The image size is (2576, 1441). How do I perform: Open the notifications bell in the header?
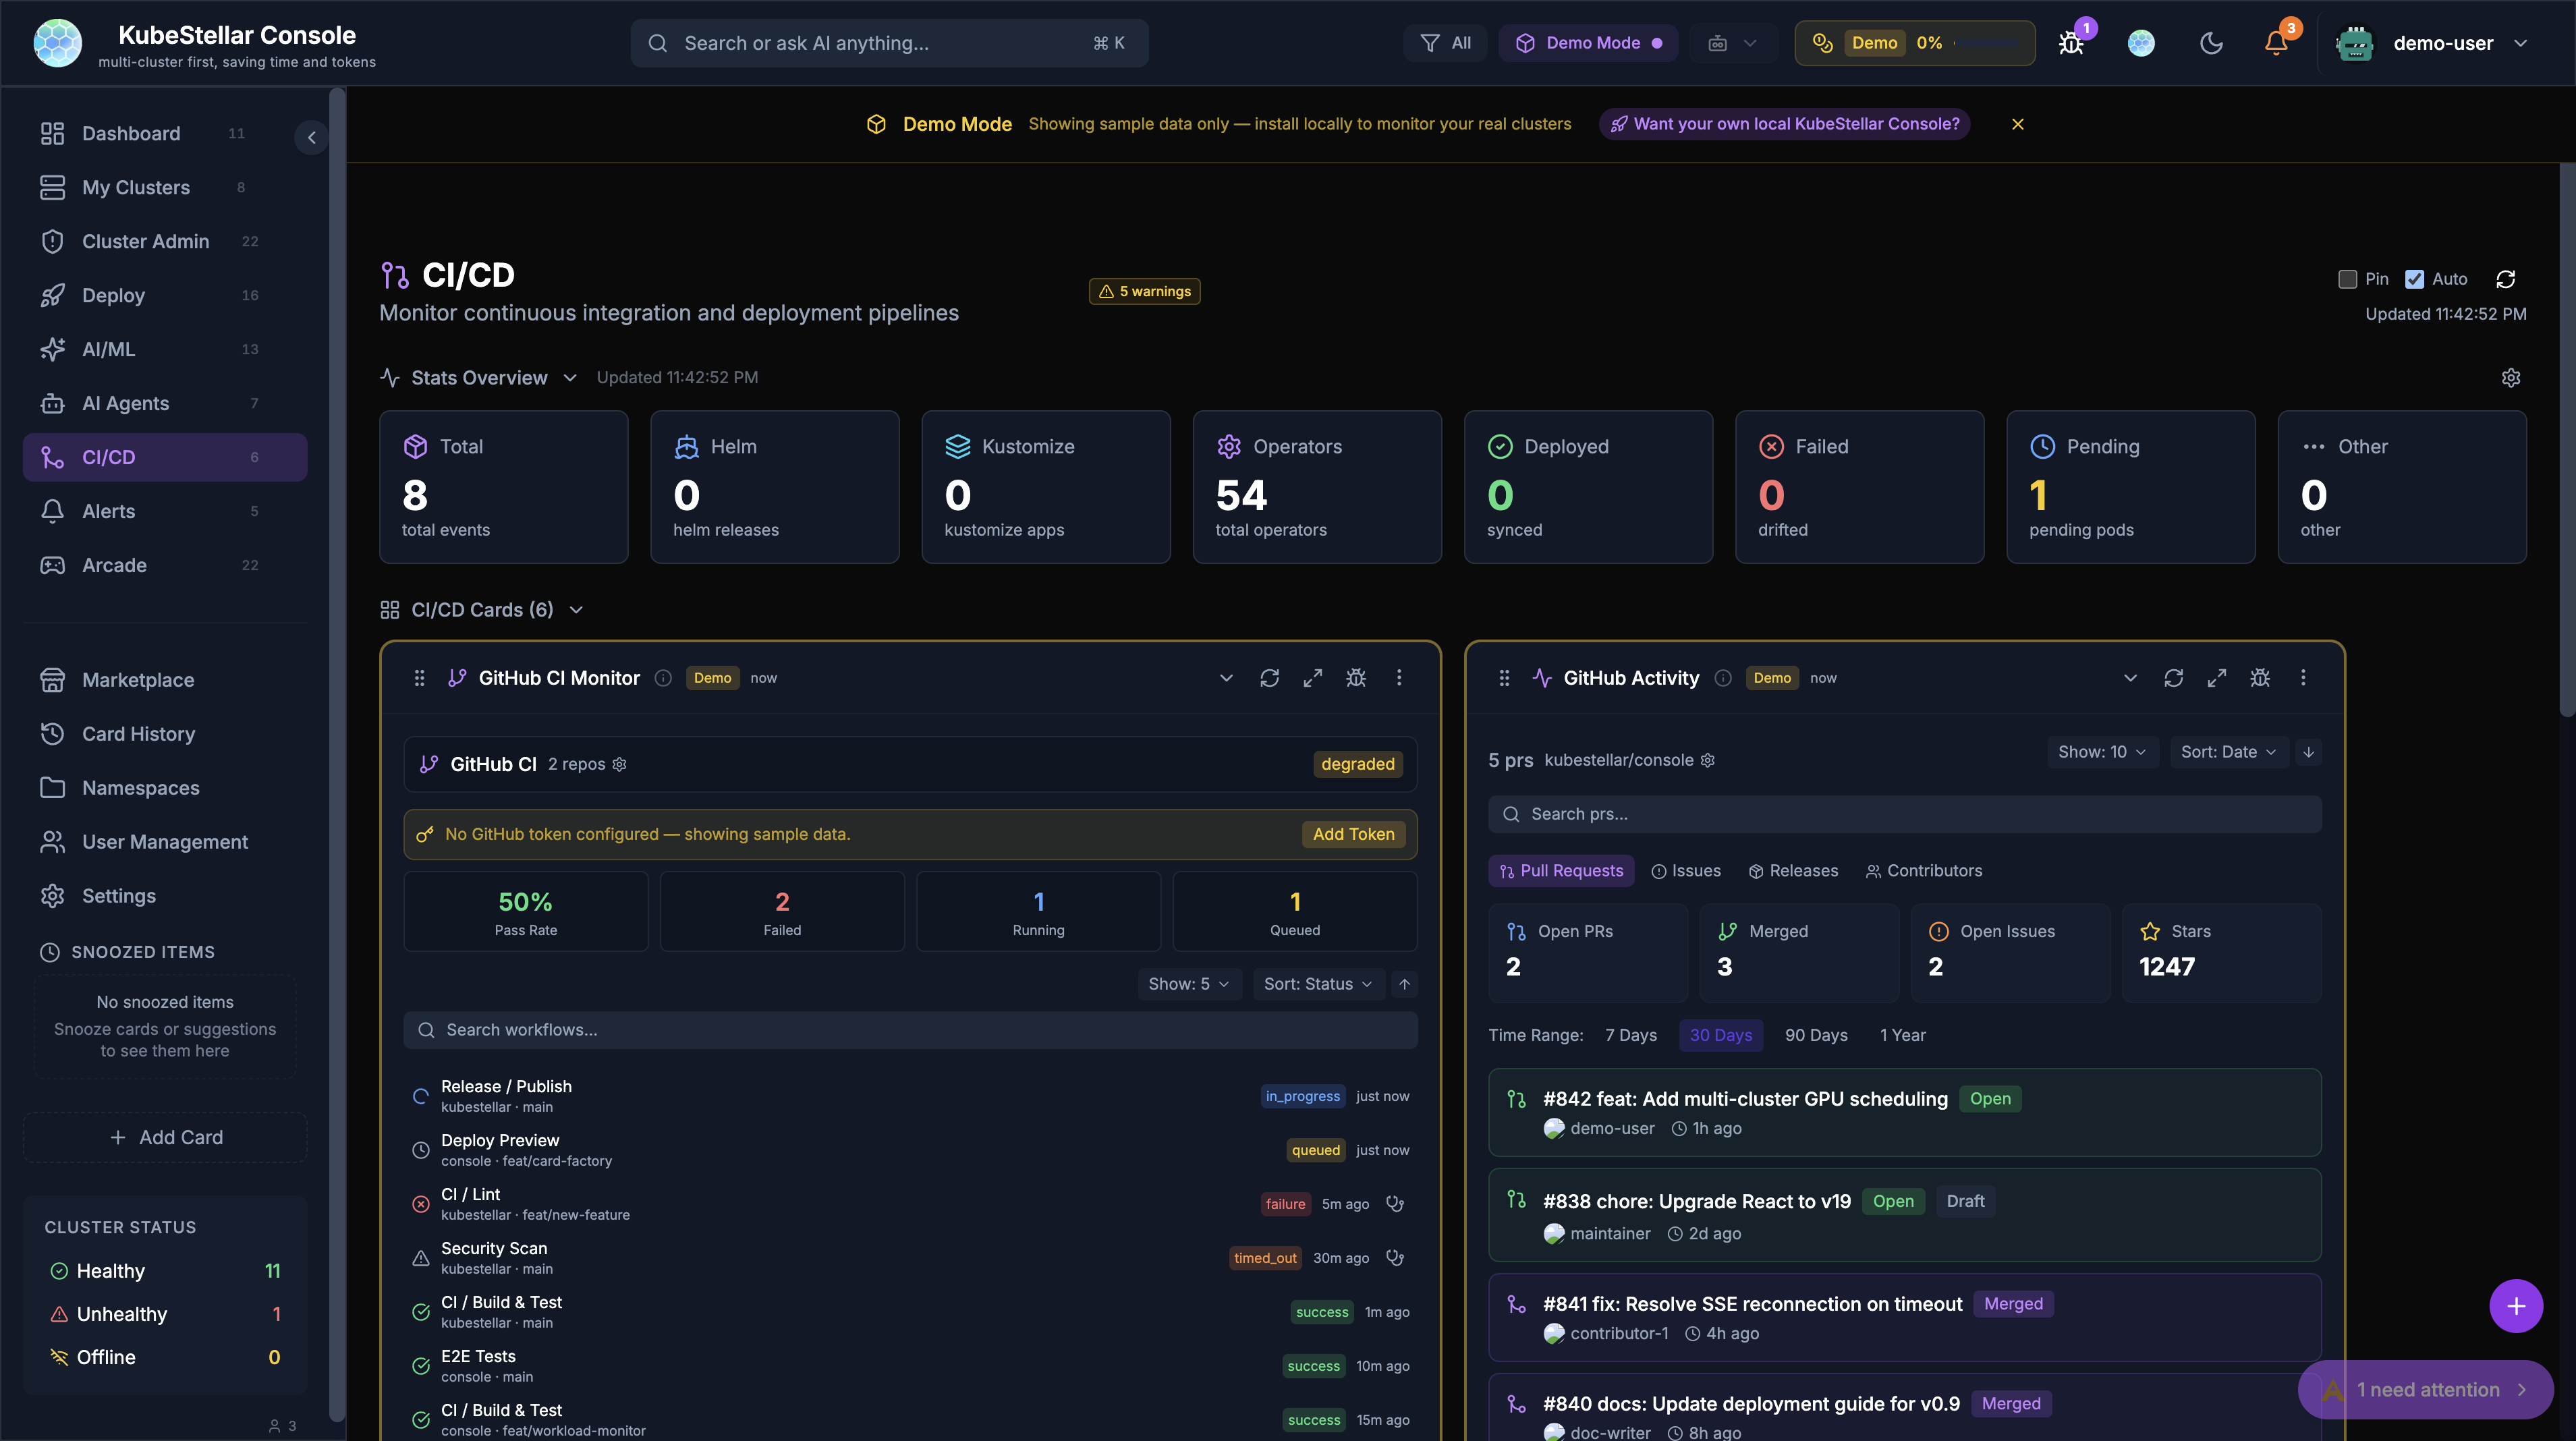click(2277, 43)
